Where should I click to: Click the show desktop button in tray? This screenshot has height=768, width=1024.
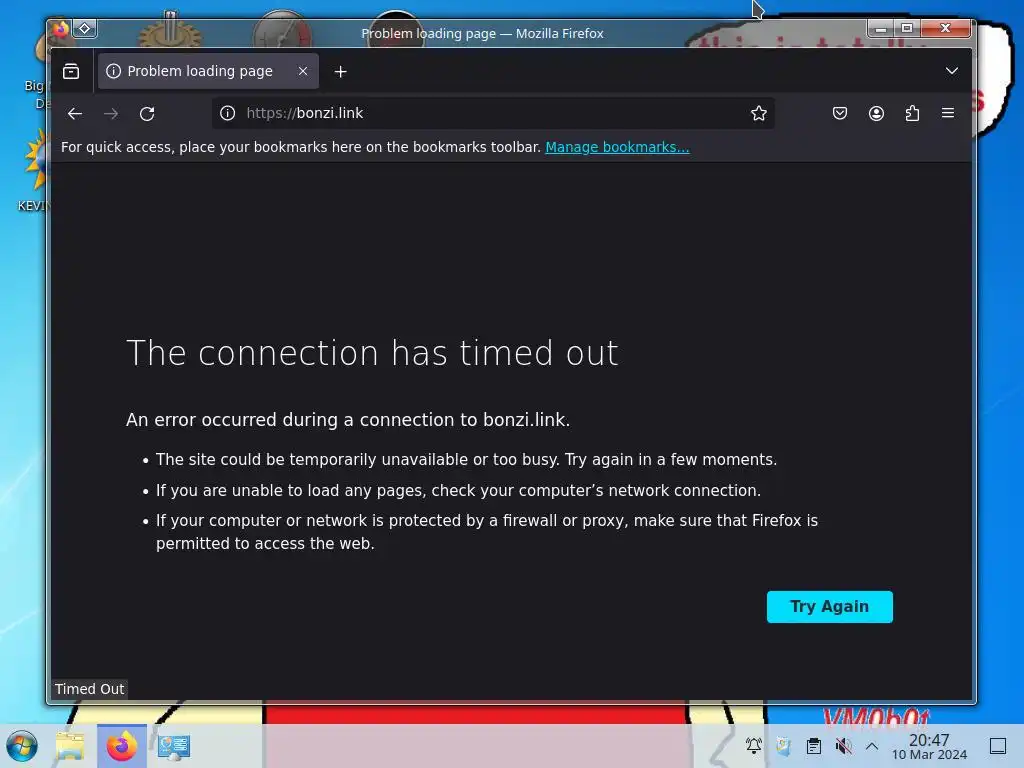998,746
